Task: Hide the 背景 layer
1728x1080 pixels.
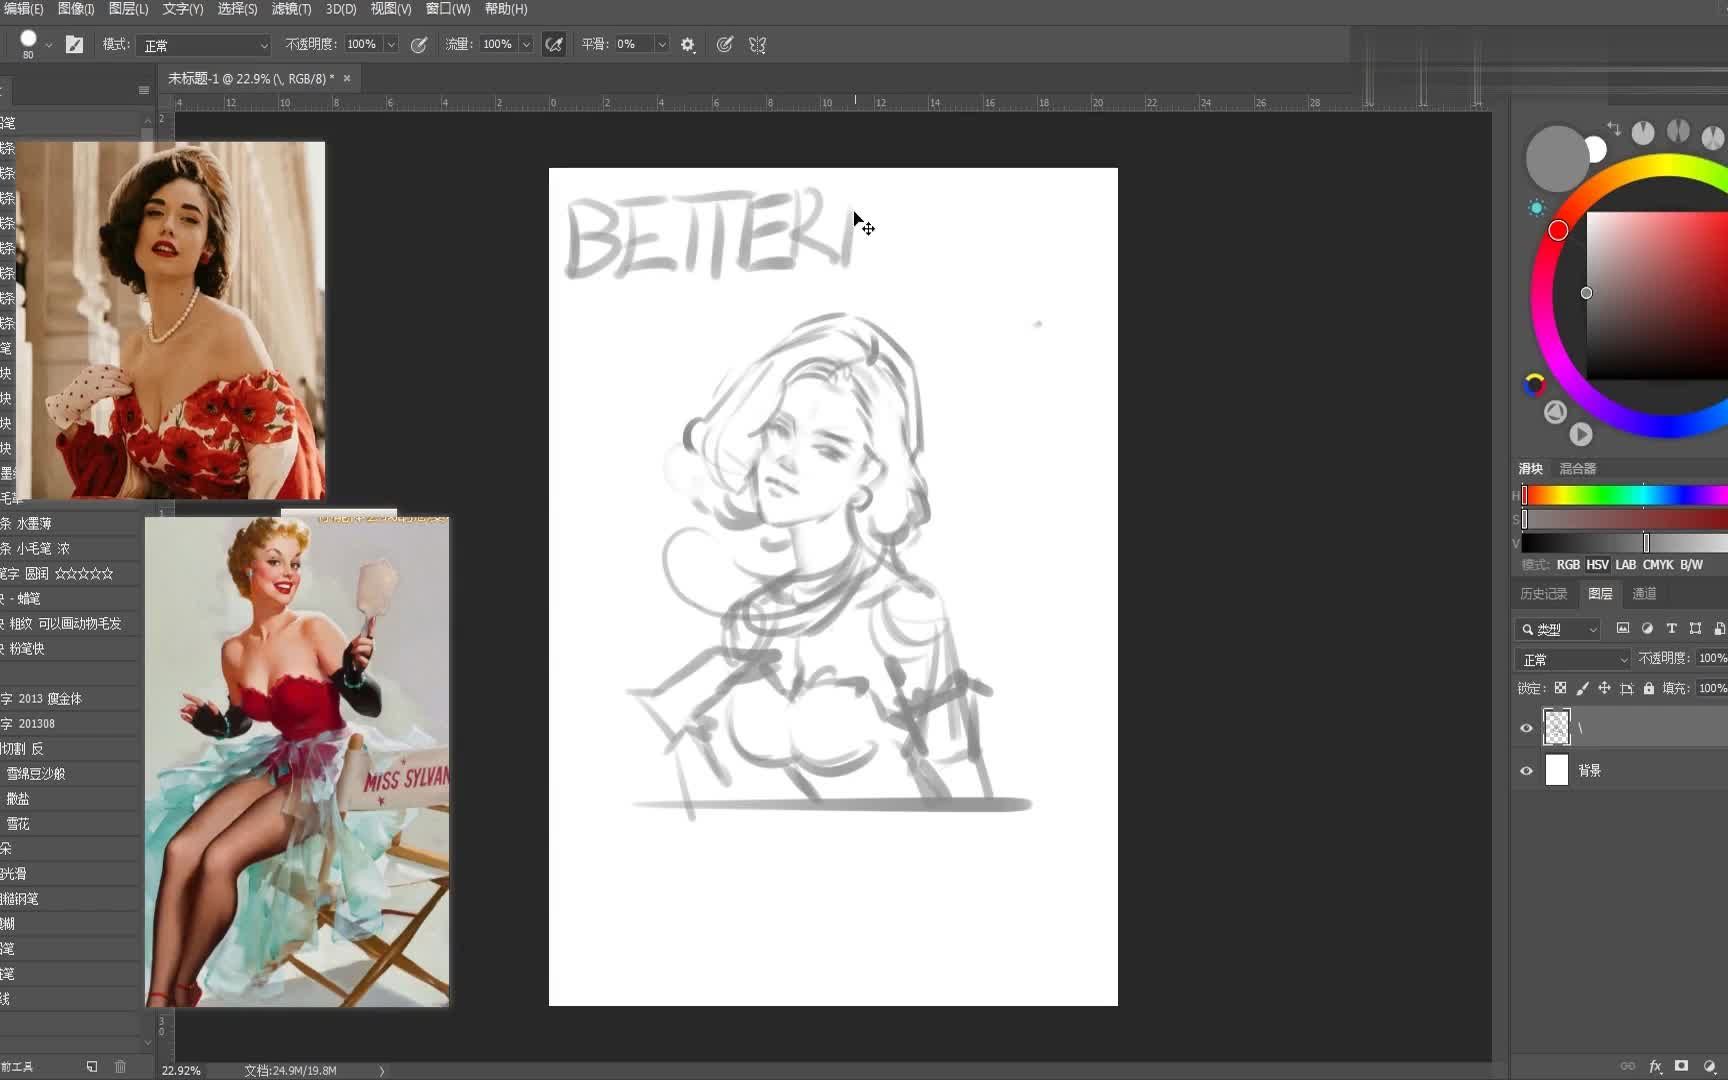Action: pos(1526,770)
